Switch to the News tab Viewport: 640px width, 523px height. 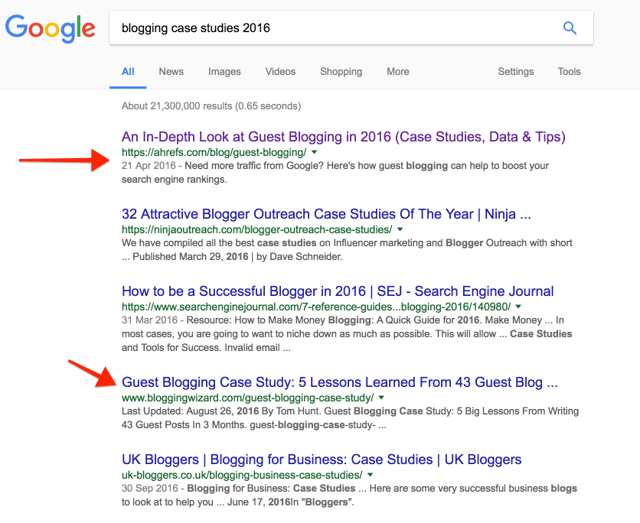(x=171, y=71)
